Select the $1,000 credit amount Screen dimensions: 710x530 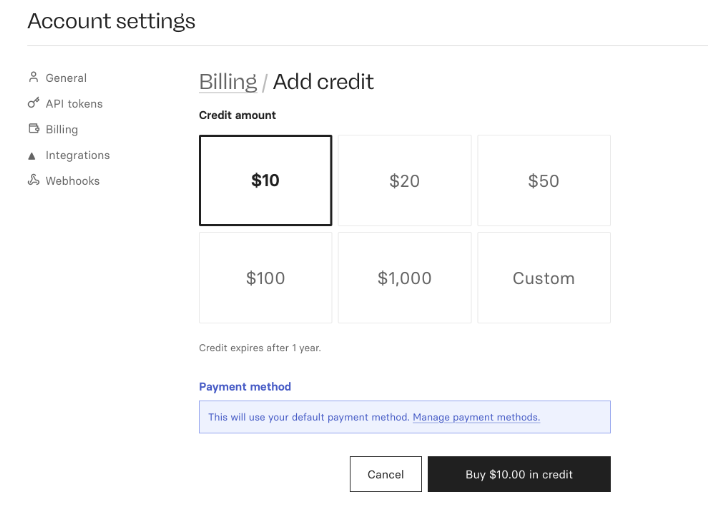404,278
